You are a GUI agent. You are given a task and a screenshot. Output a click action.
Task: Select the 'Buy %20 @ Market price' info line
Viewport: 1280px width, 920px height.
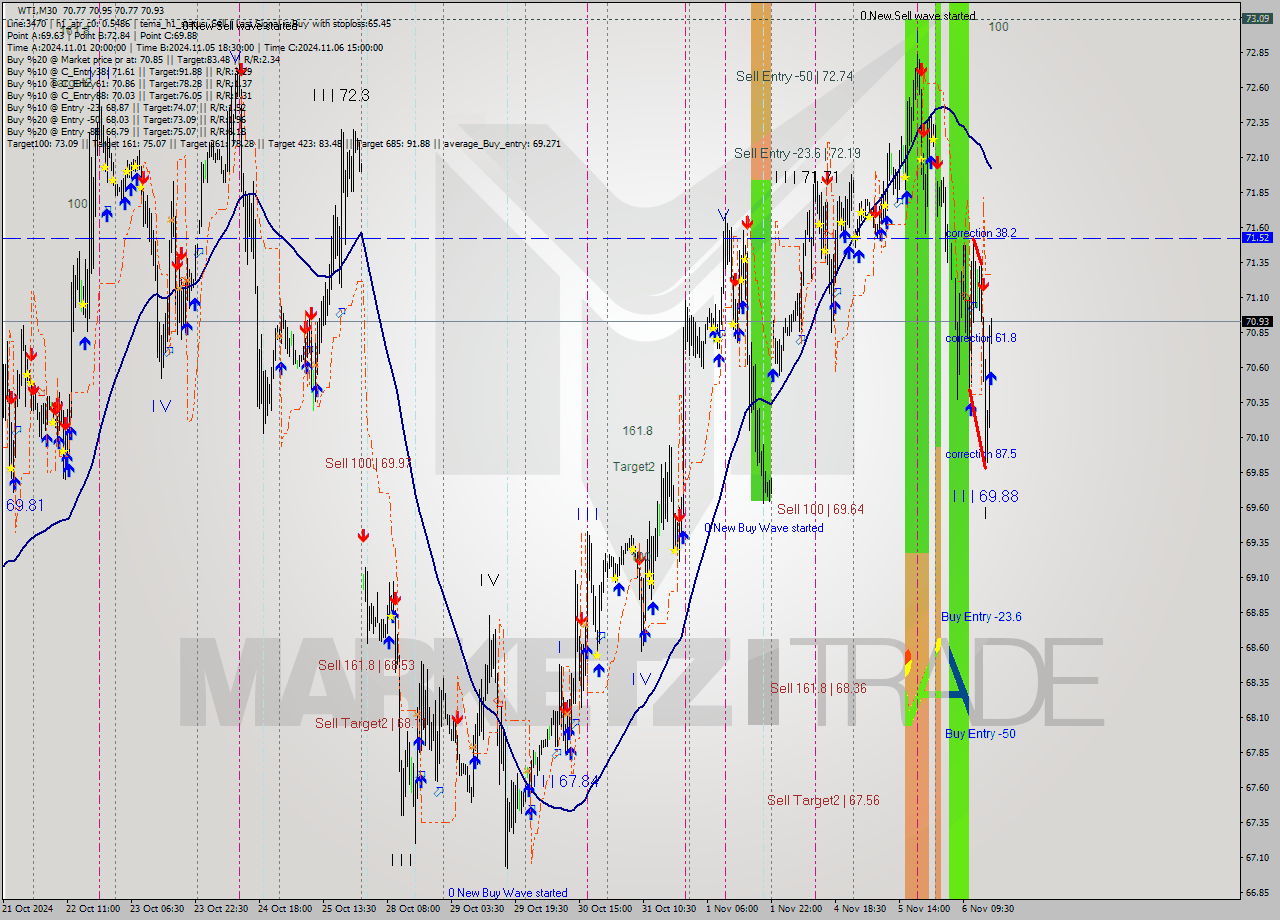[142, 59]
